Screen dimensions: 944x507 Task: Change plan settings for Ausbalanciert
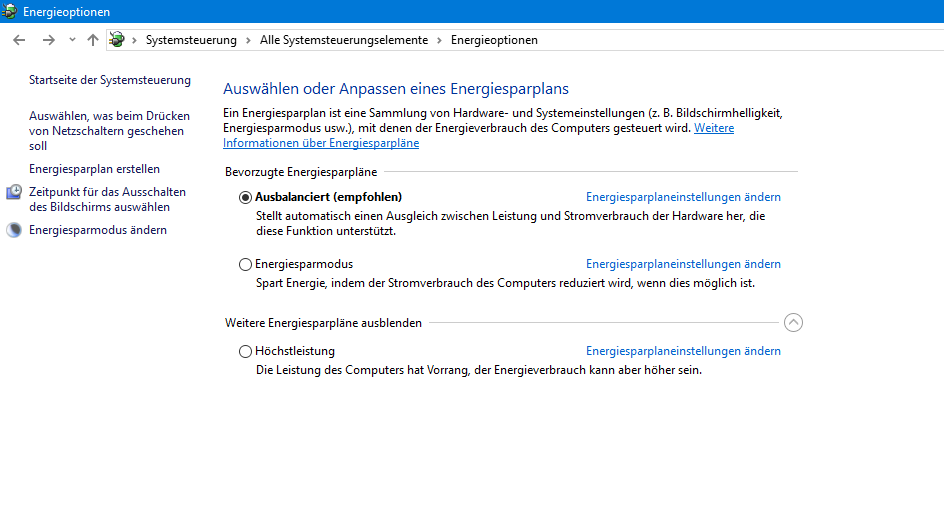click(683, 197)
